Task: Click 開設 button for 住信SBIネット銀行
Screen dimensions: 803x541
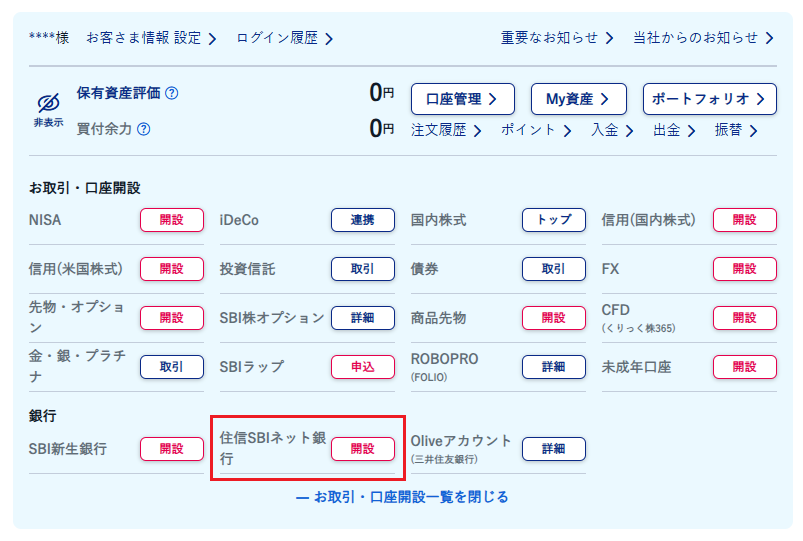Action: 363,449
